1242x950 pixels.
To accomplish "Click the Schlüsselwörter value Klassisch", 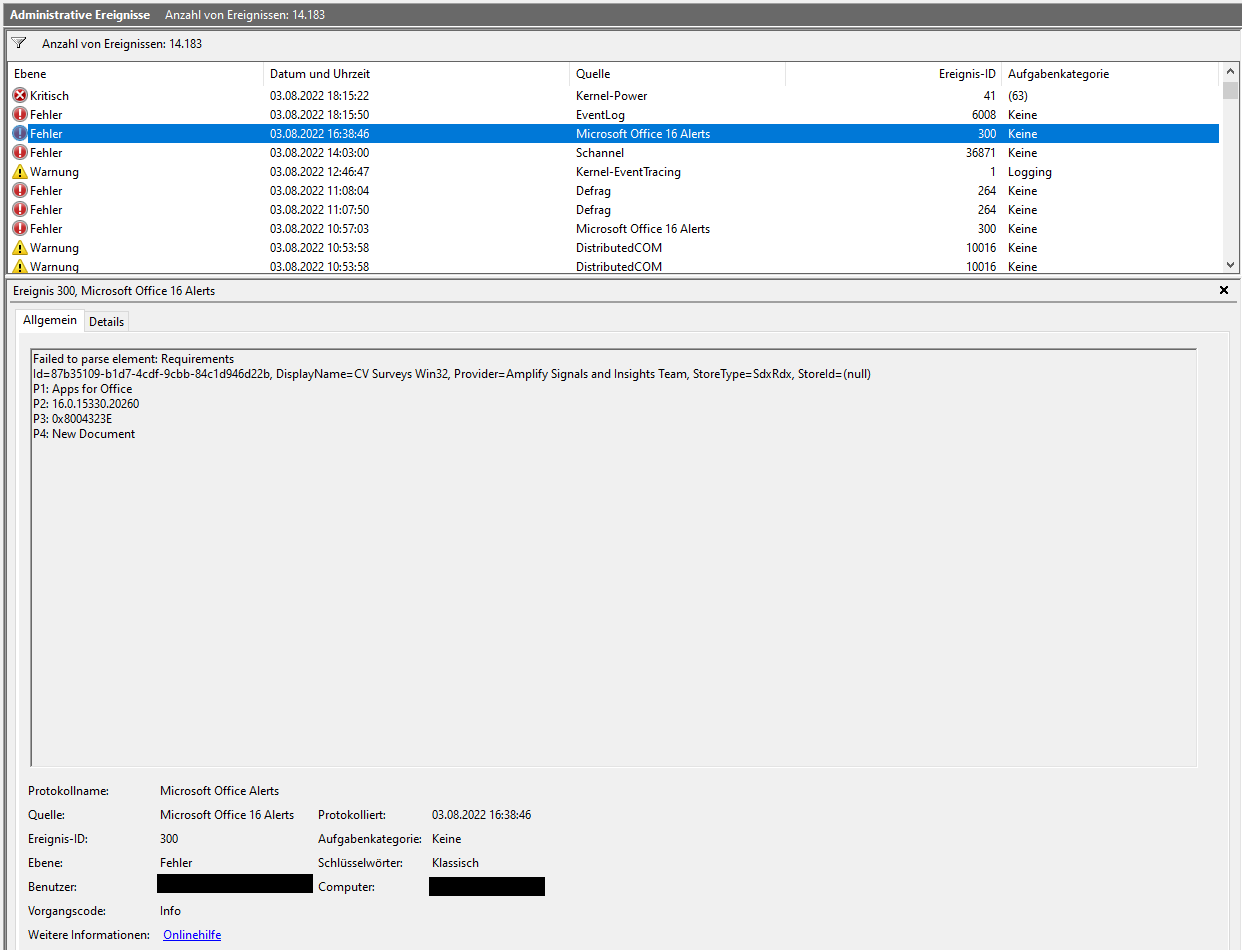I will pos(455,863).
